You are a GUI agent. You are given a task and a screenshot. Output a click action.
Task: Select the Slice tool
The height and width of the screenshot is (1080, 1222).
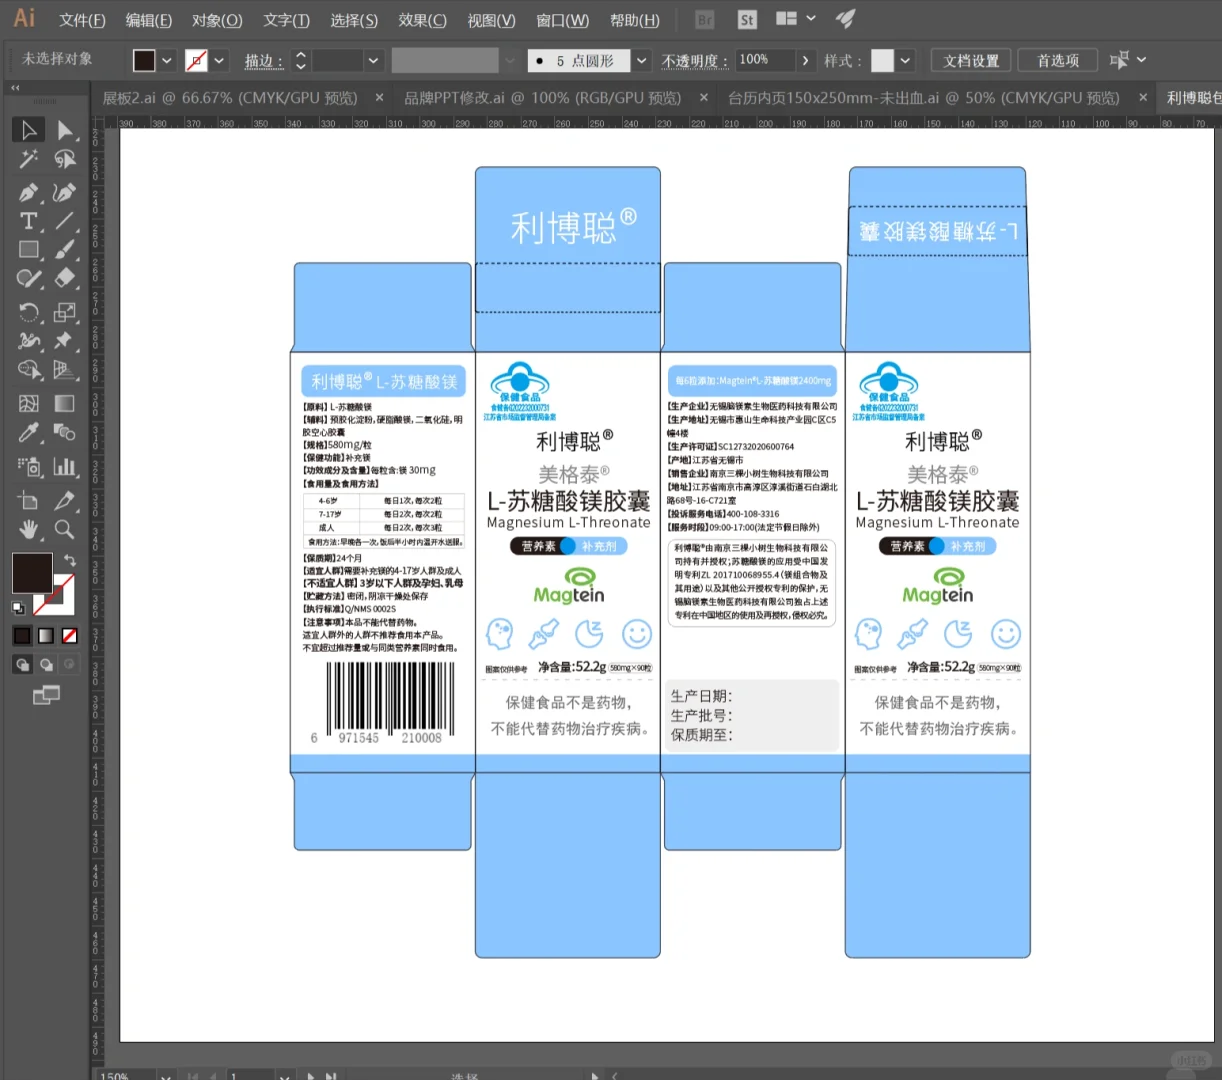click(x=65, y=499)
